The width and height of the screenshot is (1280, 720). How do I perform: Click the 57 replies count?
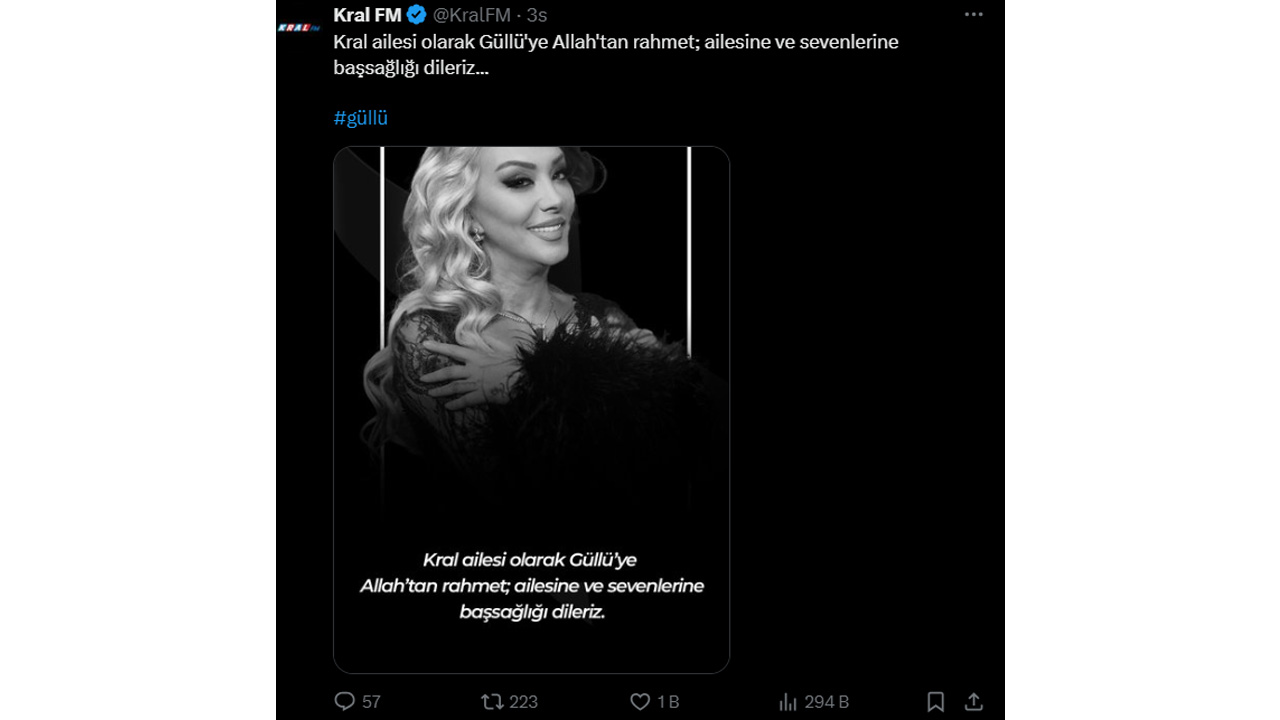[371, 702]
